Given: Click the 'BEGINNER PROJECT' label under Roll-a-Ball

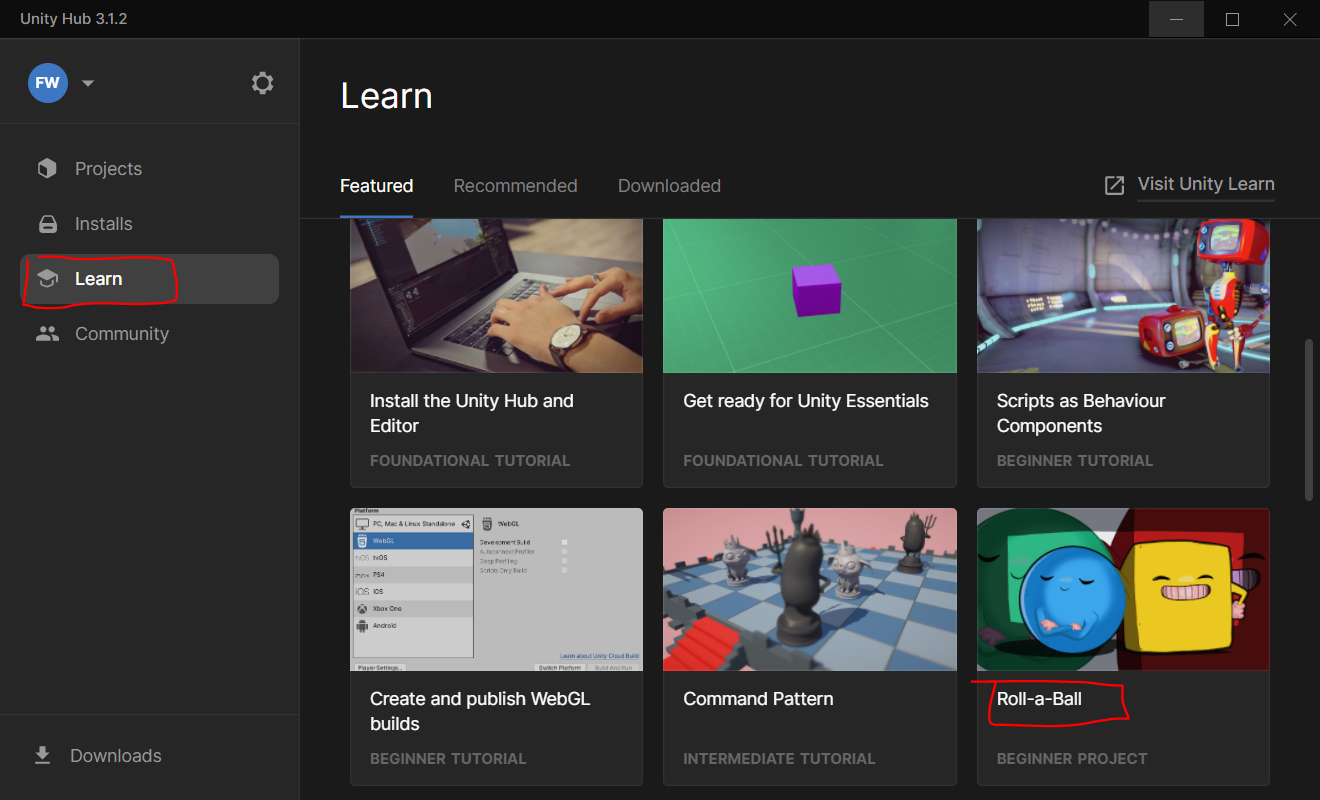Looking at the screenshot, I should [x=1072, y=759].
